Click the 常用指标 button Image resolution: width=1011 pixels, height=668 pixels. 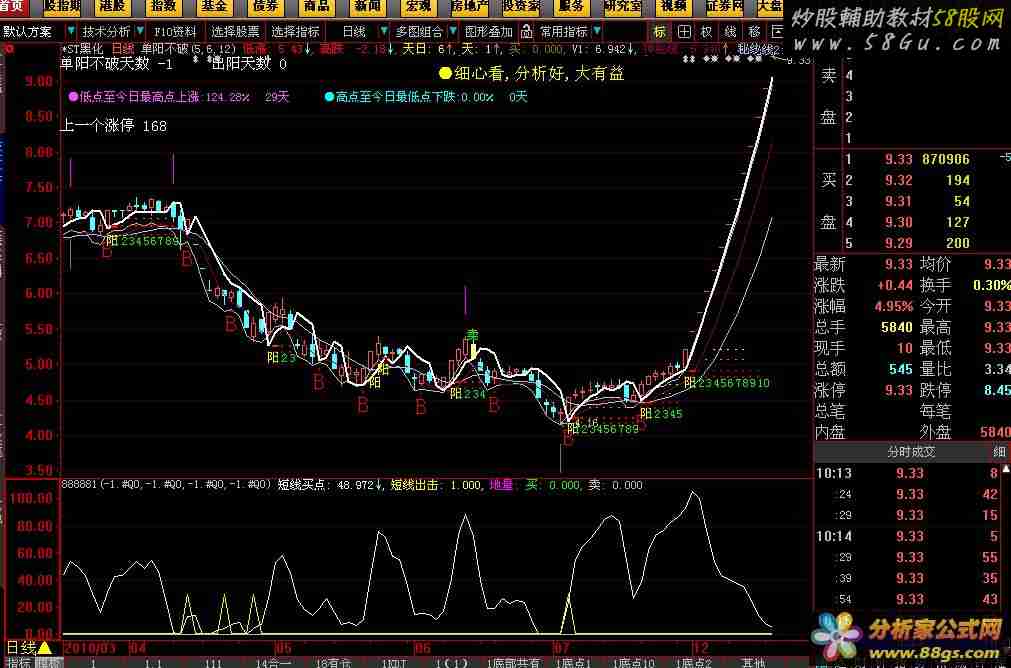[564, 32]
